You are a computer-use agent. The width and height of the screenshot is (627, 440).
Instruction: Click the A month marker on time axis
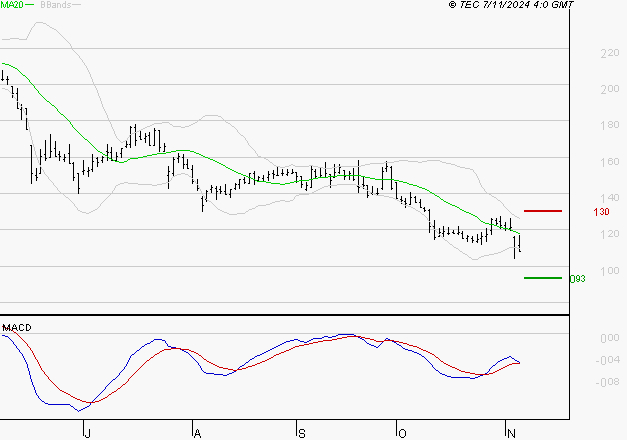click(x=197, y=432)
